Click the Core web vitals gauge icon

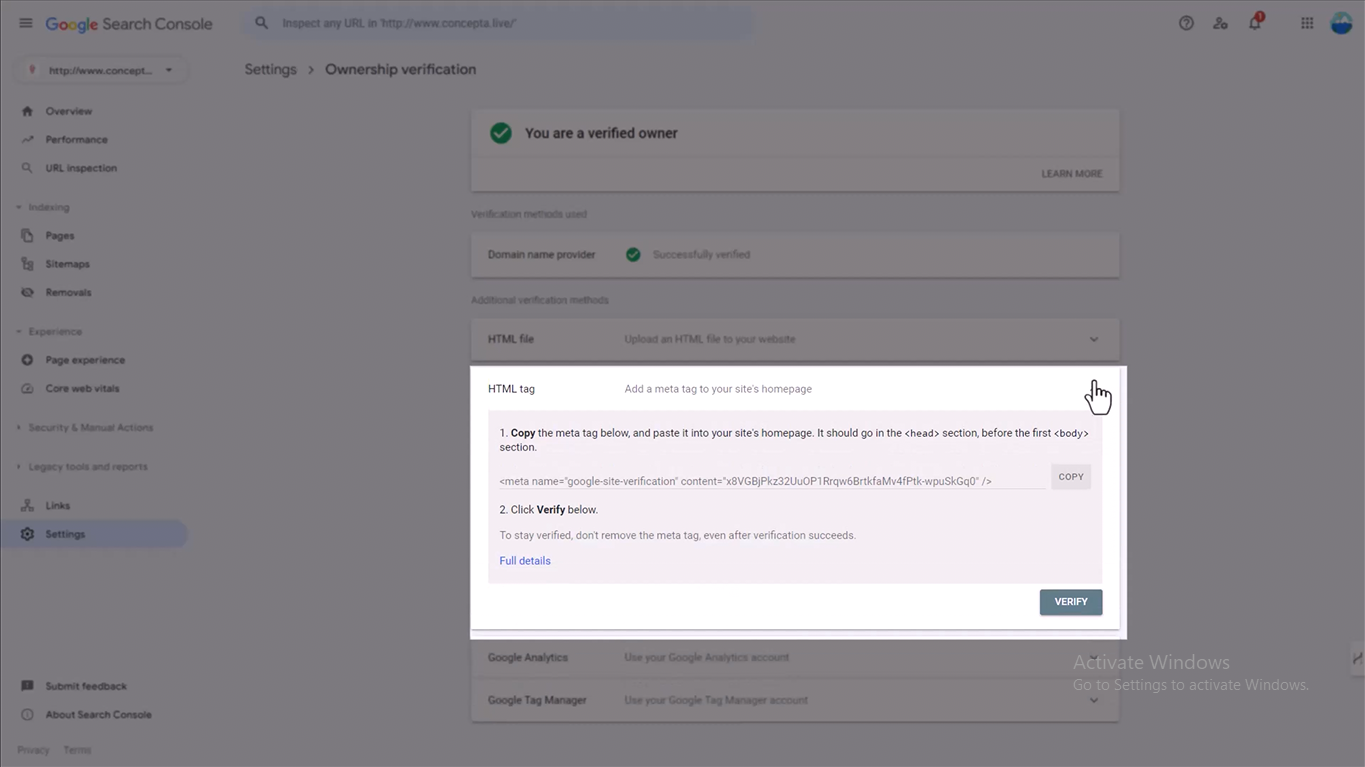click(x=27, y=388)
